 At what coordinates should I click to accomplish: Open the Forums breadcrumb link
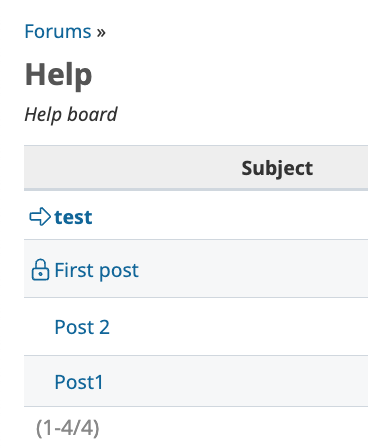(x=58, y=32)
